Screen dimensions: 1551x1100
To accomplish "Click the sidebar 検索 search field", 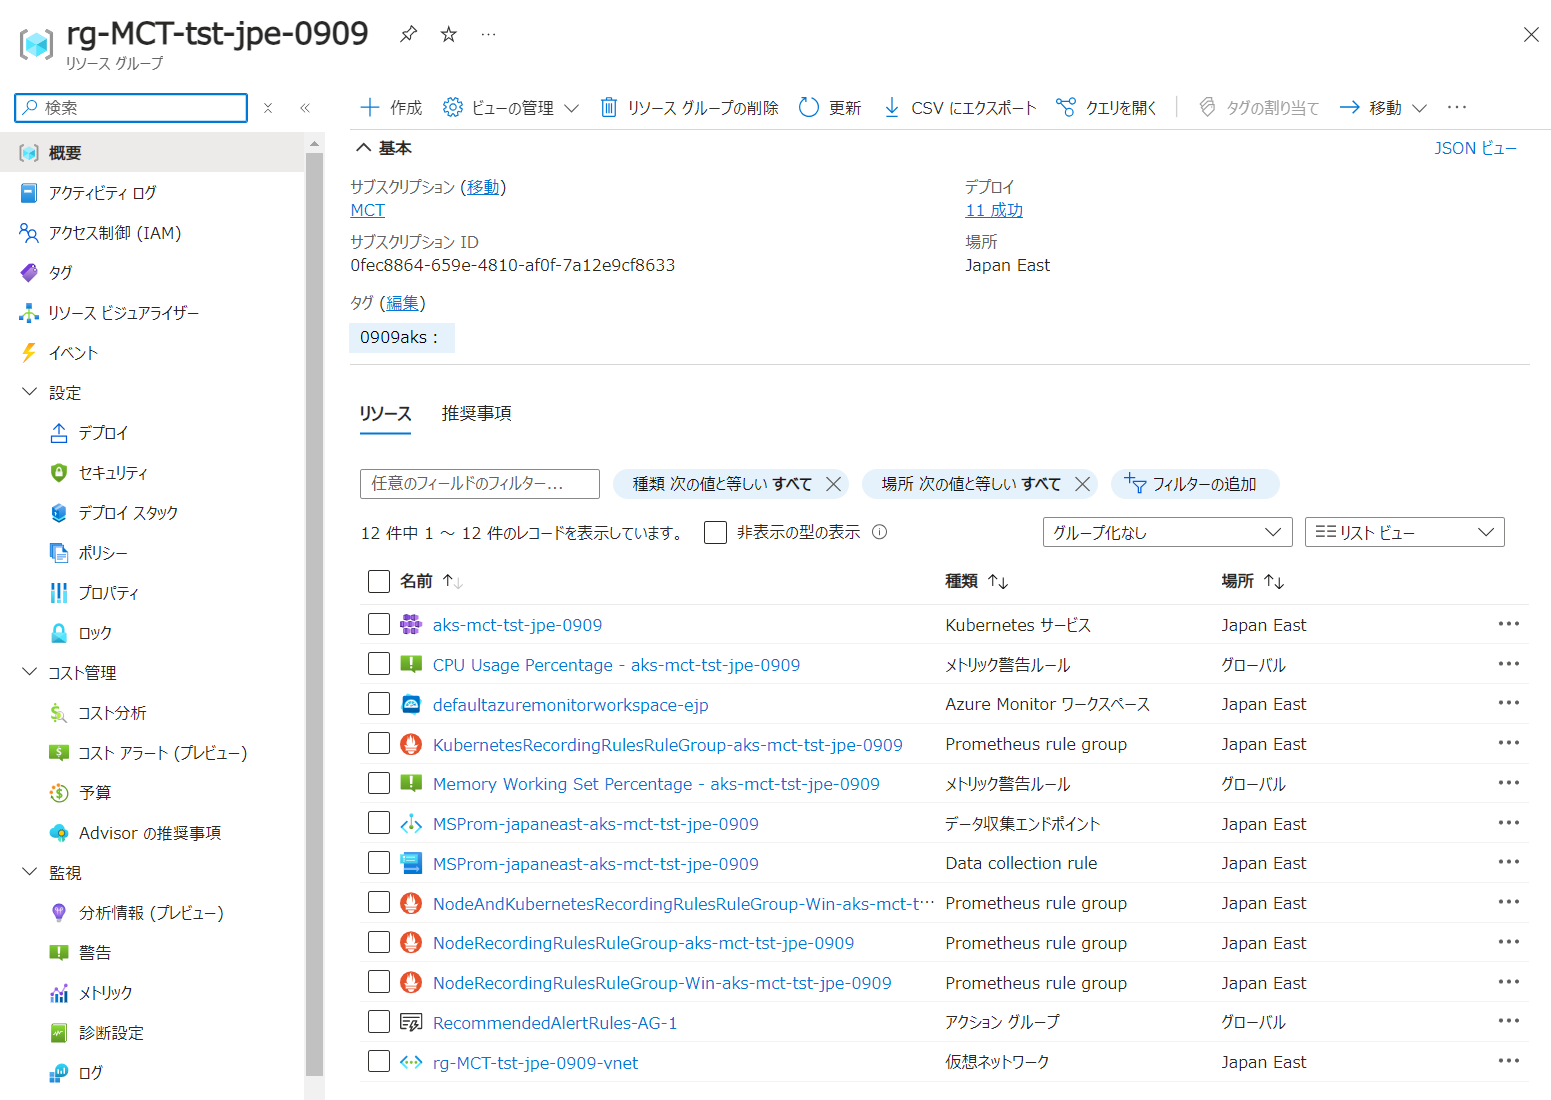I will tap(131, 108).
